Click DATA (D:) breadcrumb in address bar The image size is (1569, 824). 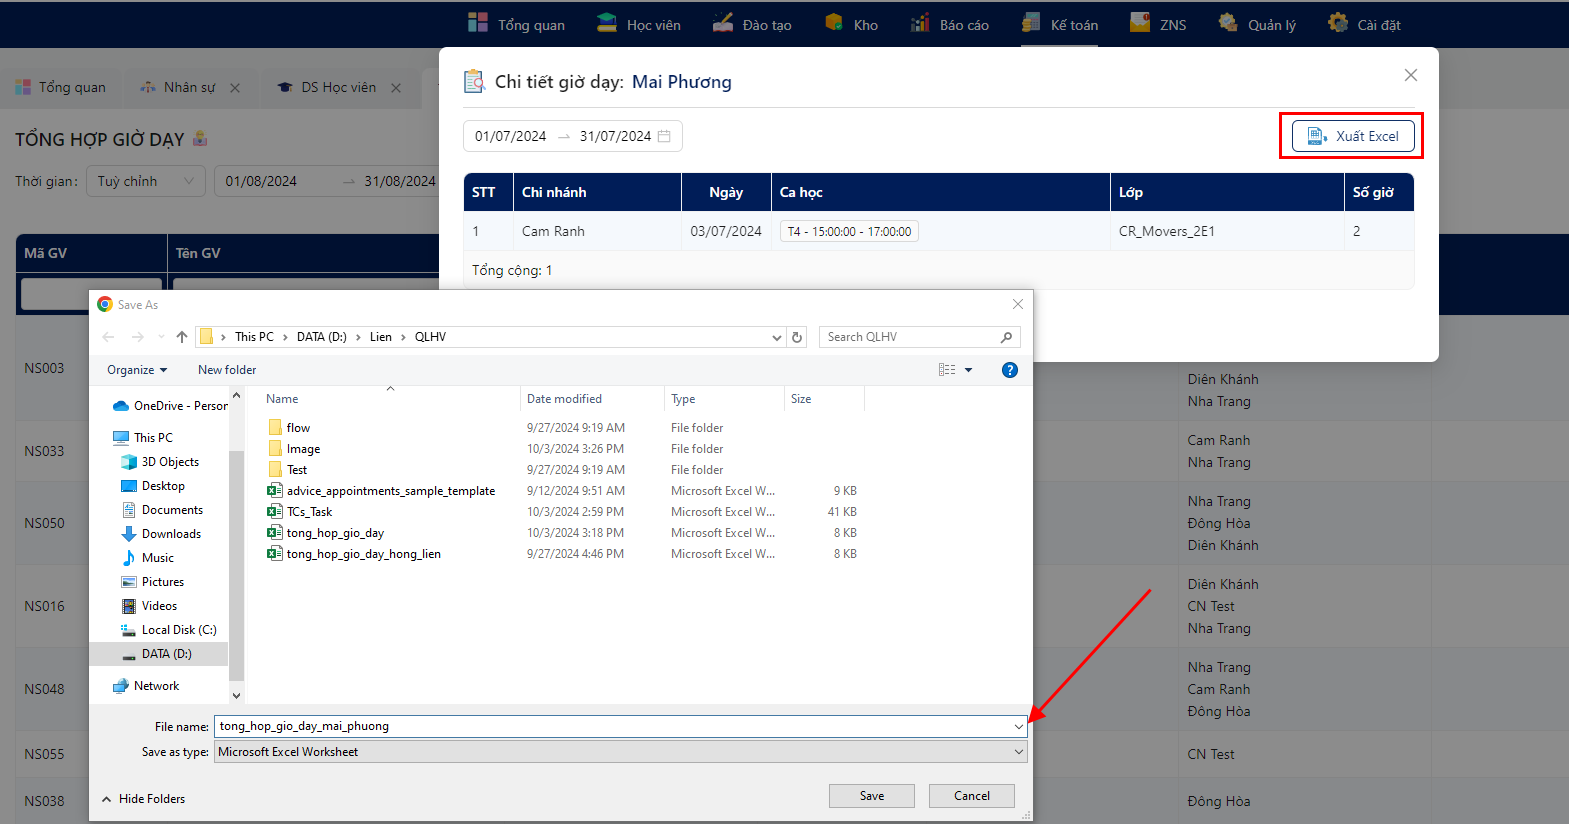click(322, 337)
